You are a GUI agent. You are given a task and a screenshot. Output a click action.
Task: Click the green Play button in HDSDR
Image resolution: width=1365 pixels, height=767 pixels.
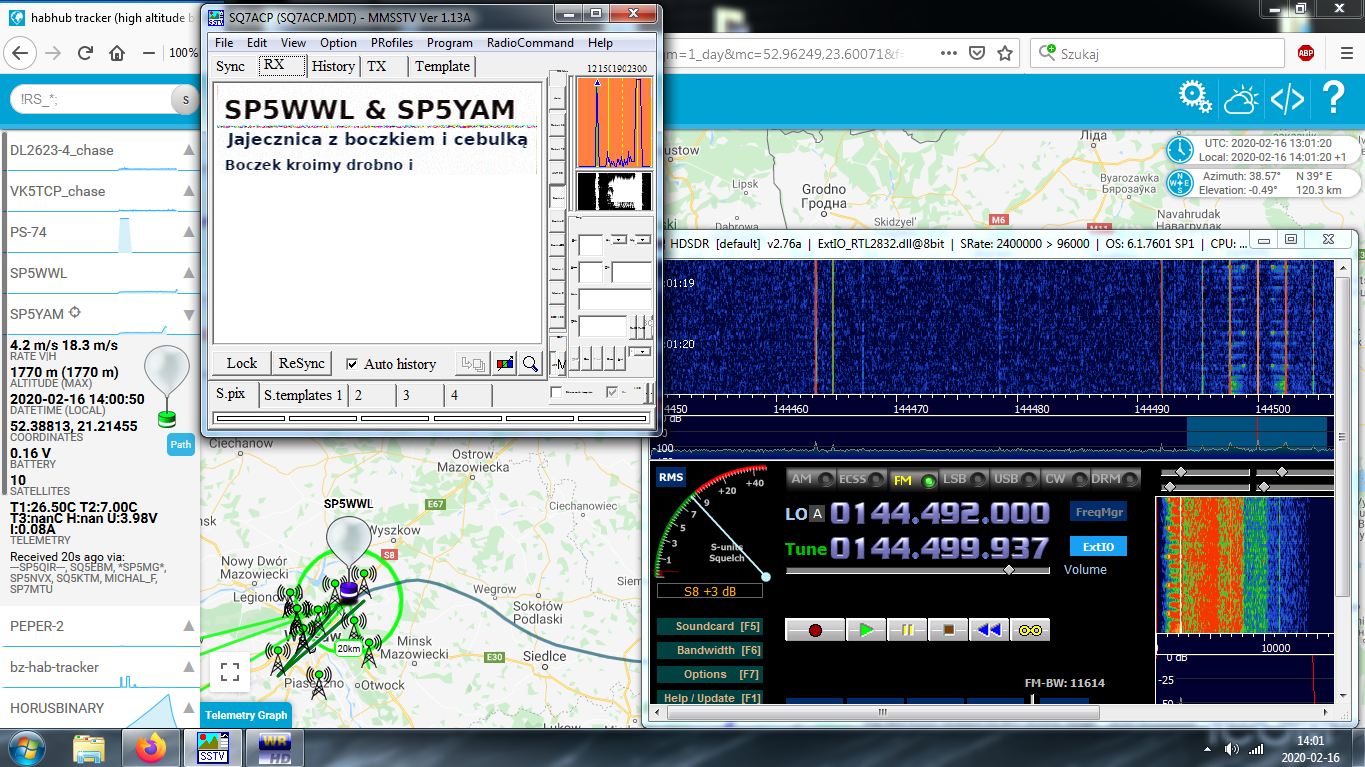click(x=866, y=630)
